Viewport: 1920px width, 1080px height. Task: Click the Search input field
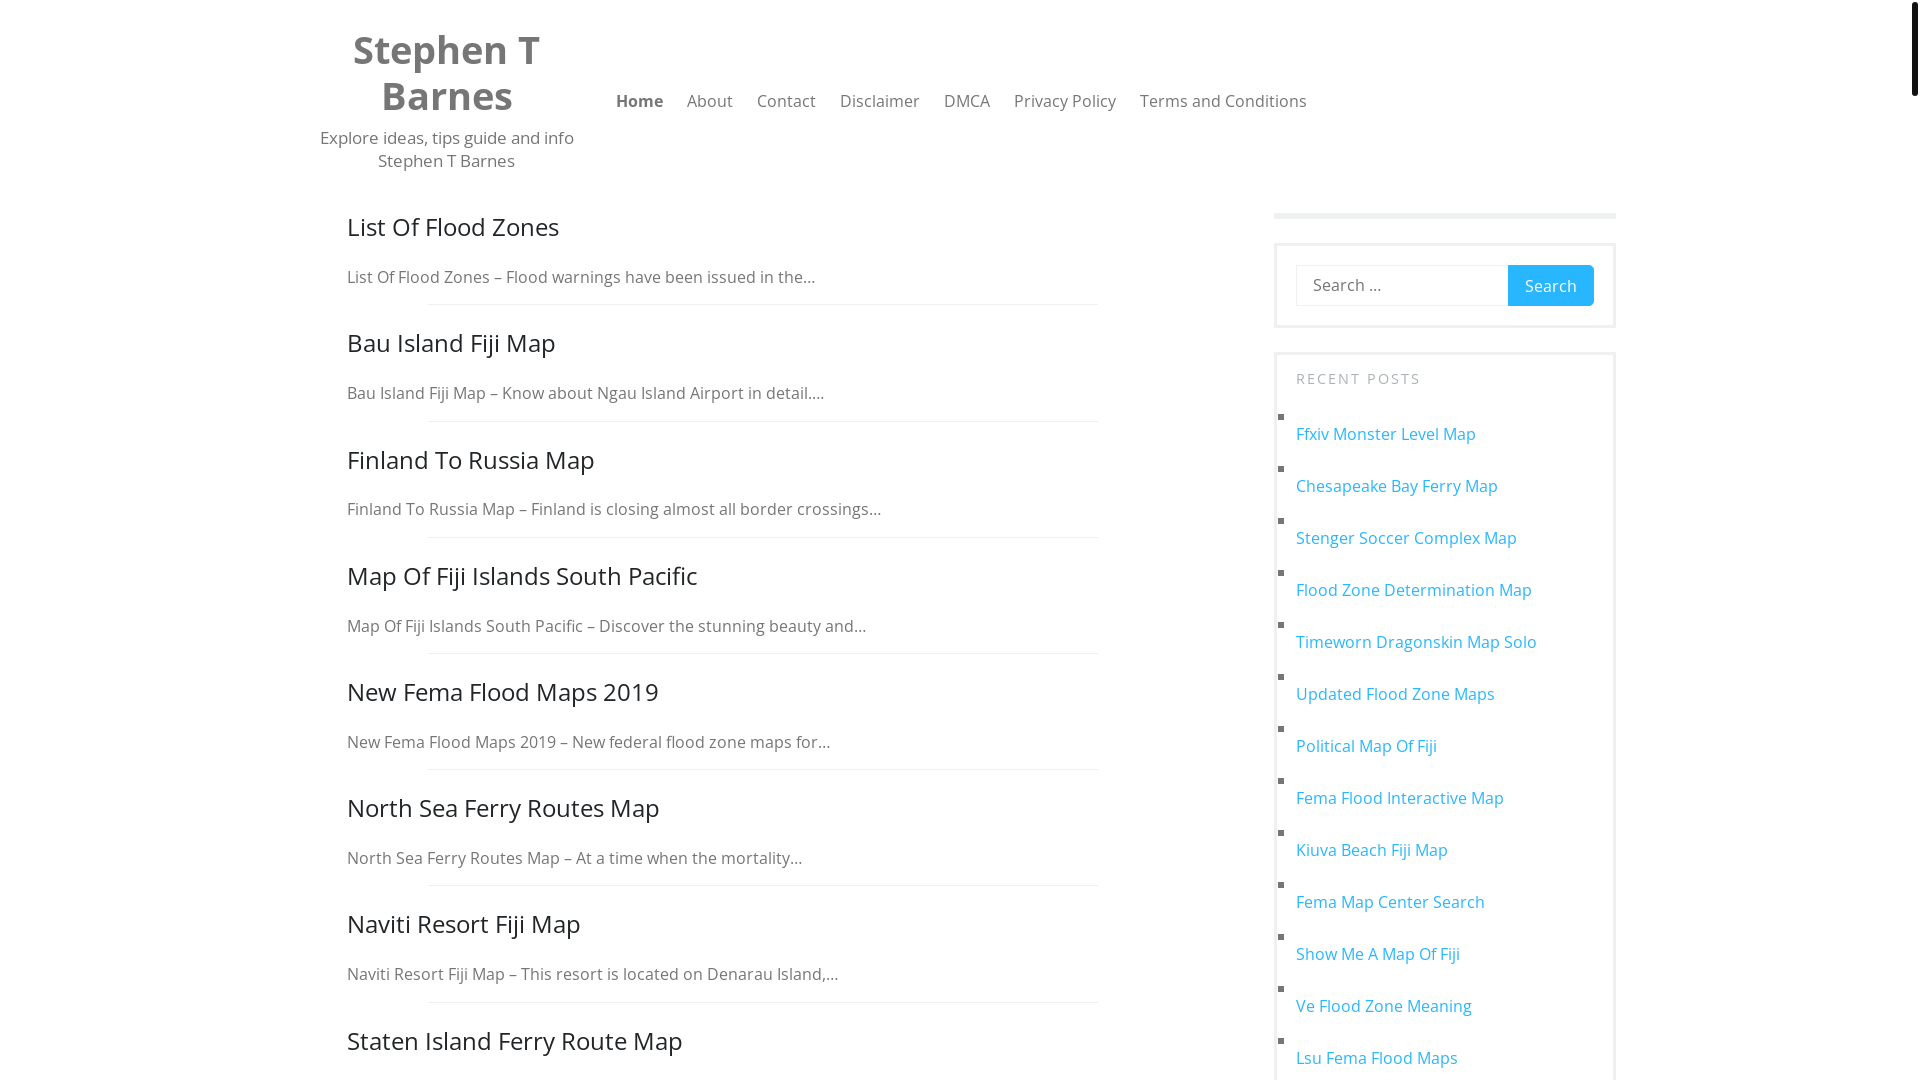[x=1401, y=285]
